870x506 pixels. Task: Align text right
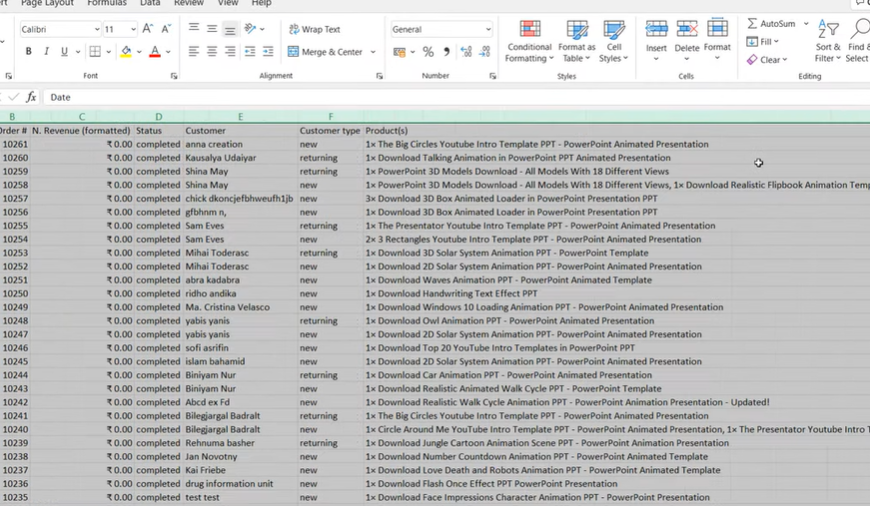point(230,52)
